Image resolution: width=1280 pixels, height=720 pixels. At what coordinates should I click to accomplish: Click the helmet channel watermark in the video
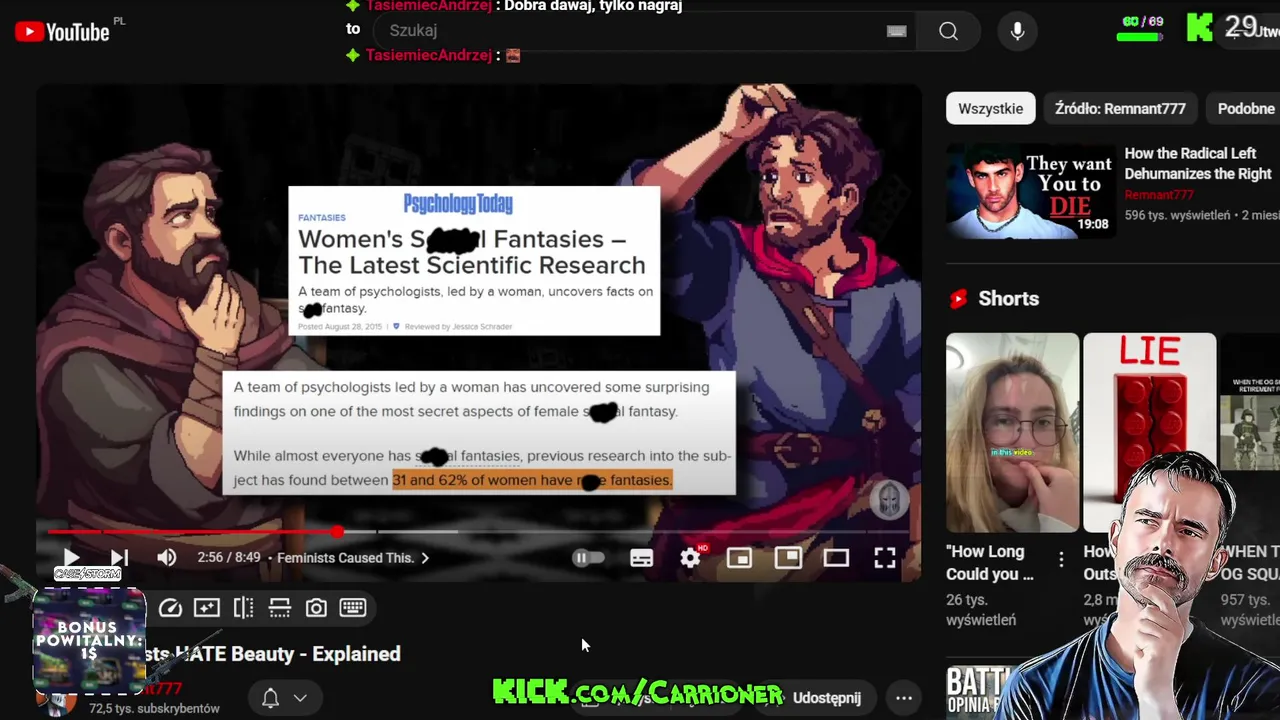(x=888, y=499)
